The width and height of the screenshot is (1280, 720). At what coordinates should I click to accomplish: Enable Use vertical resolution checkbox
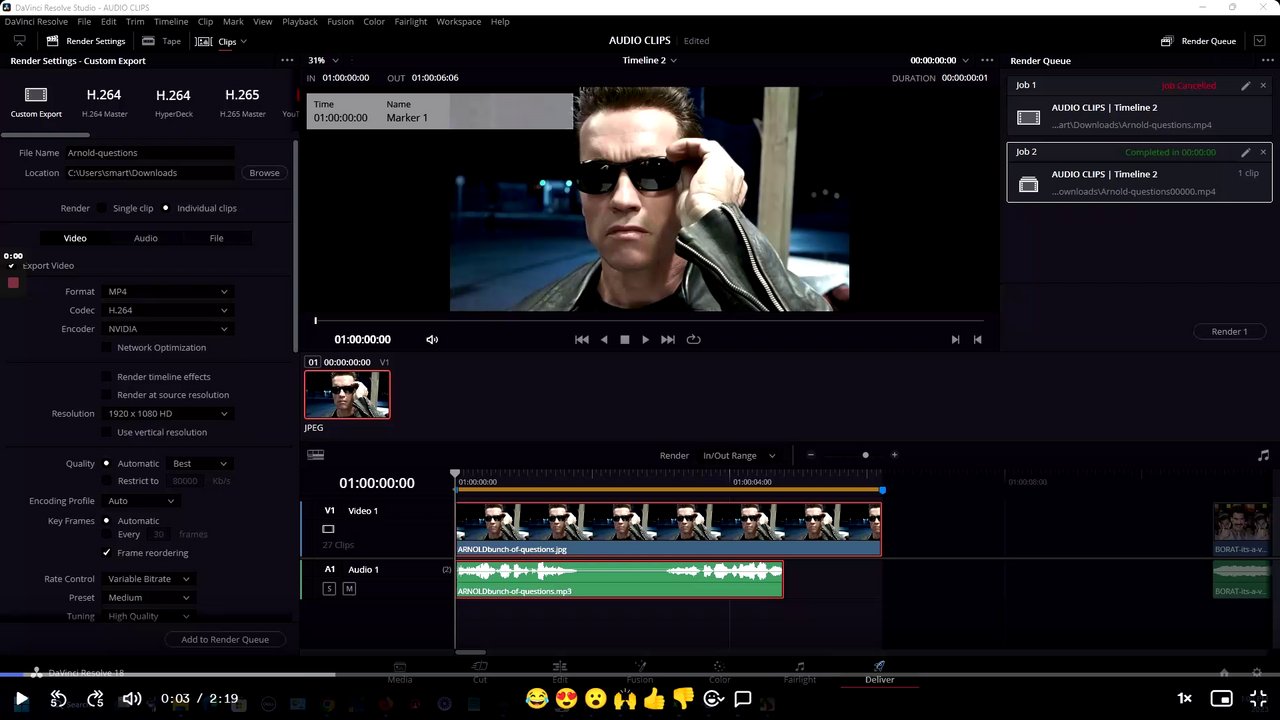(x=107, y=432)
